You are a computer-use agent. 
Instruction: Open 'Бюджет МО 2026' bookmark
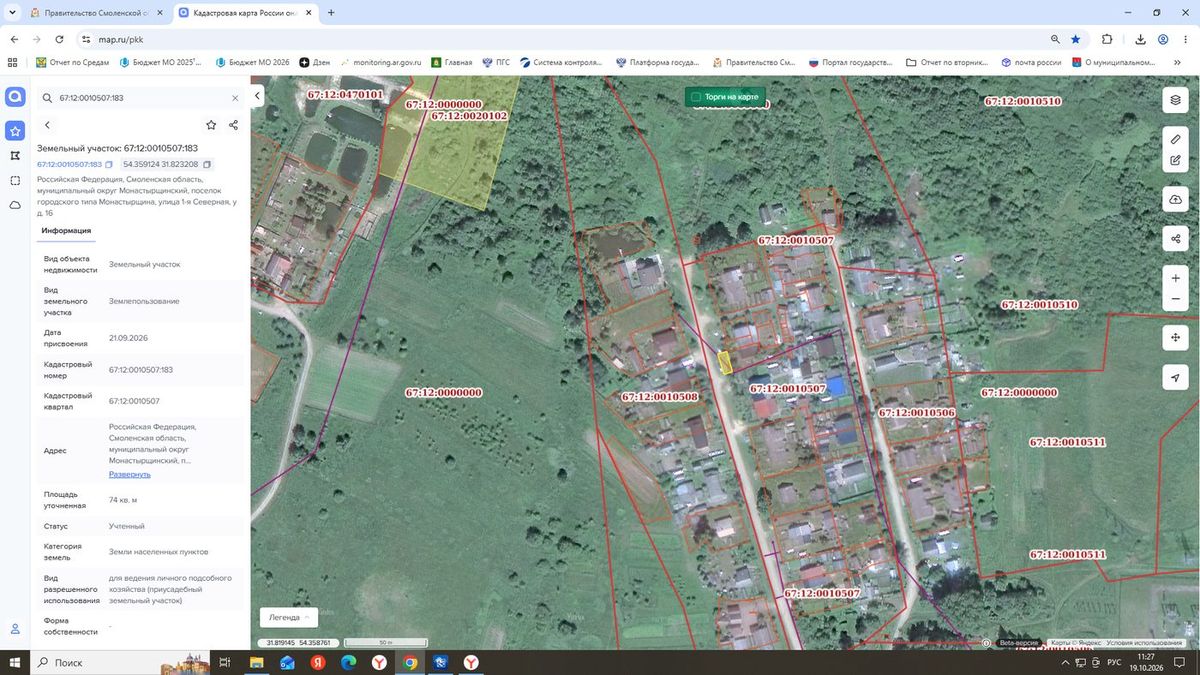[251, 62]
